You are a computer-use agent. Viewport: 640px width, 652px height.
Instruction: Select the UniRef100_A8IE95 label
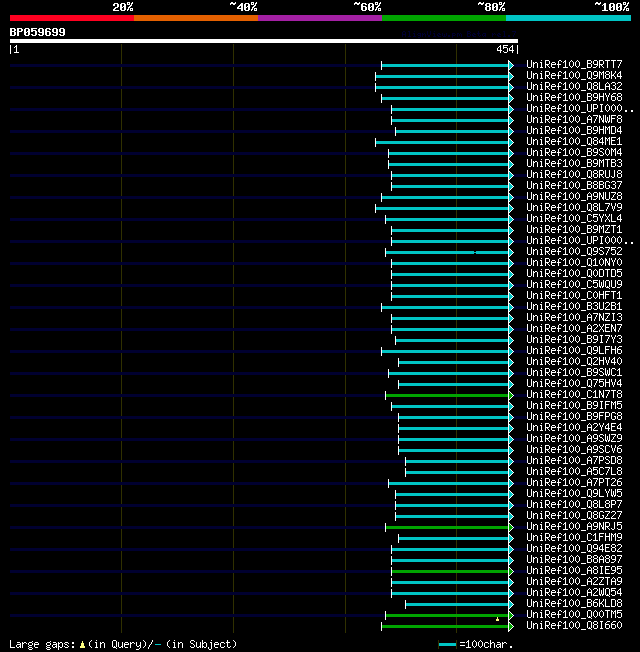click(574, 571)
